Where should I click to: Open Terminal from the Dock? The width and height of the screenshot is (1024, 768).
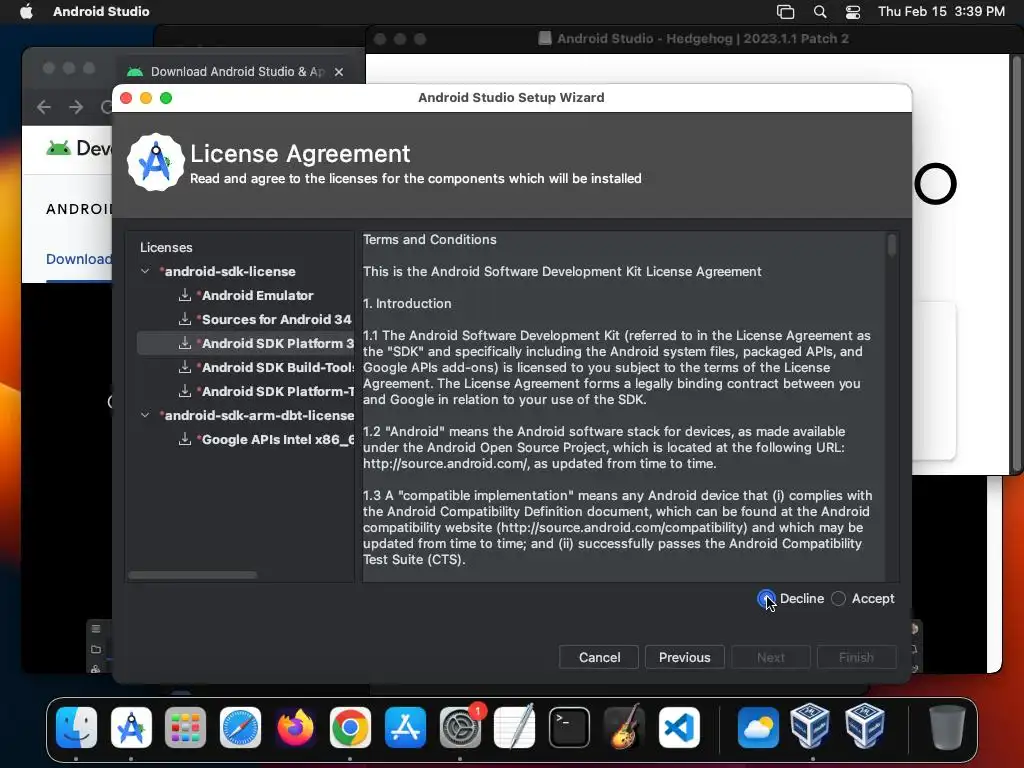(x=569, y=728)
